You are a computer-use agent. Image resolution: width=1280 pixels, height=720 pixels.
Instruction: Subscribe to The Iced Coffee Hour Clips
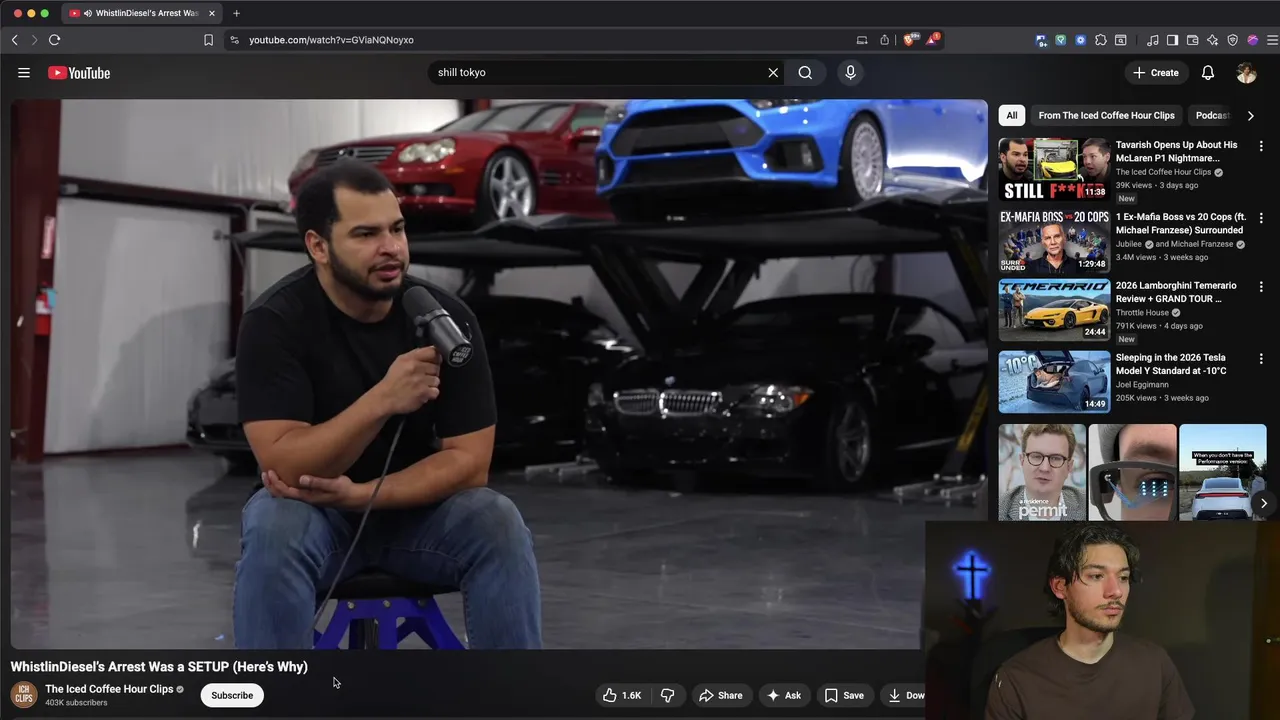coord(232,695)
